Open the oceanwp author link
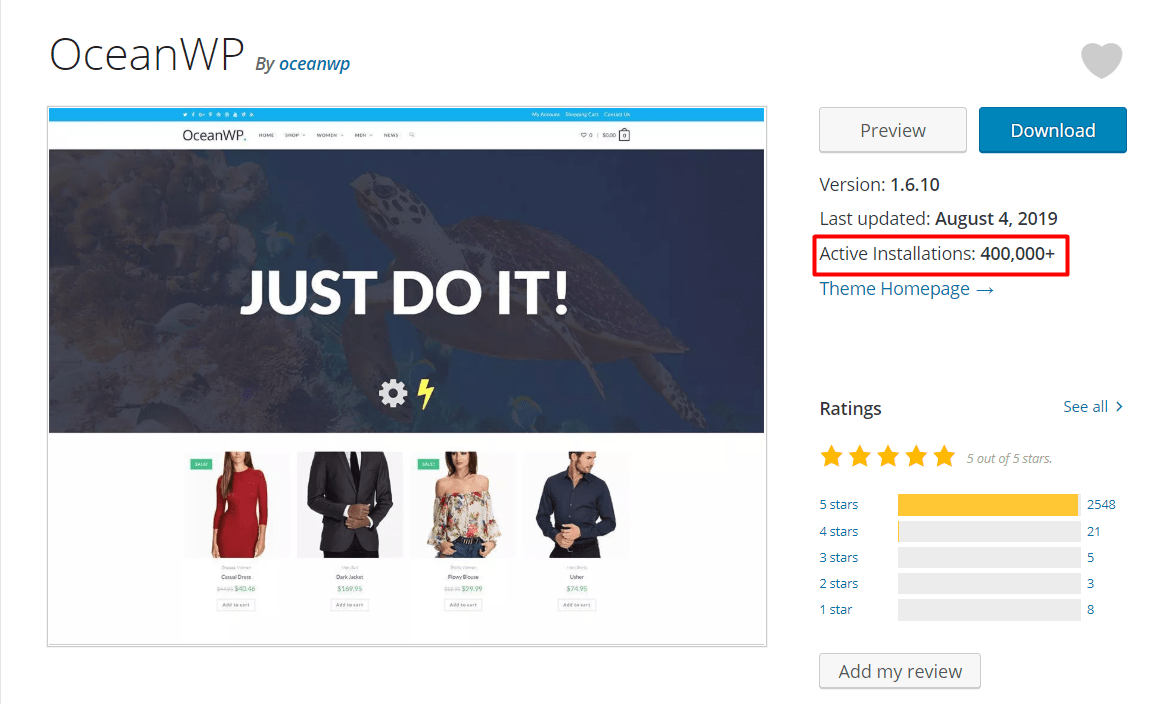This screenshot has width=1162, height=704. [x=314, y=64]
